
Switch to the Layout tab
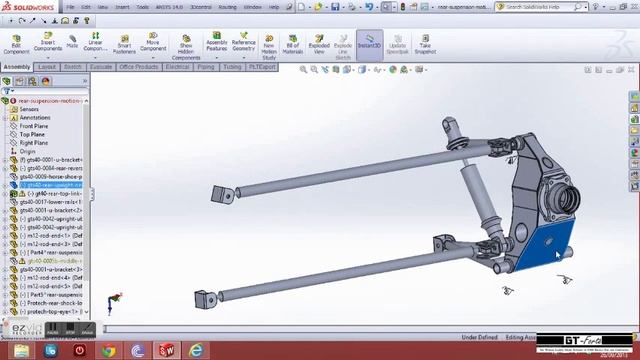click(x=47, y=67)
